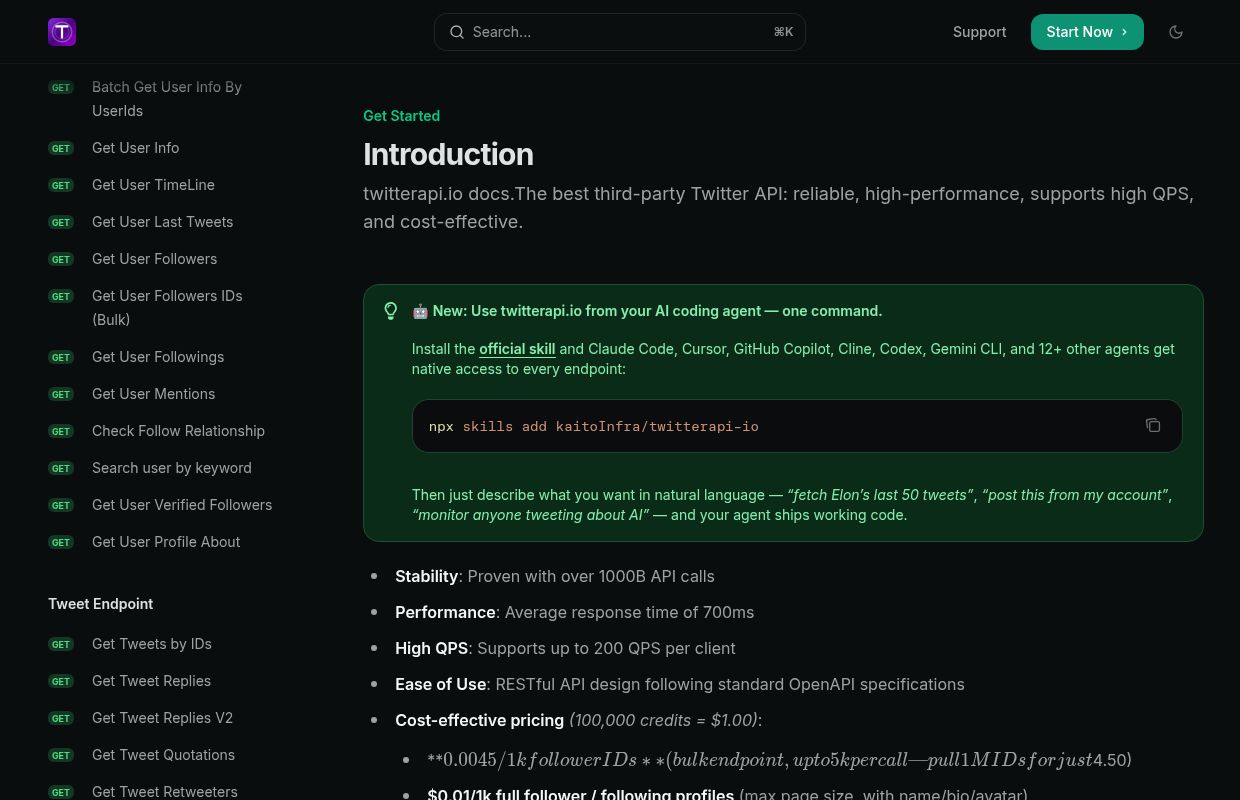
Task: Click the GET badge beside Get Tweet Quotations
Action: click(61, 755)
